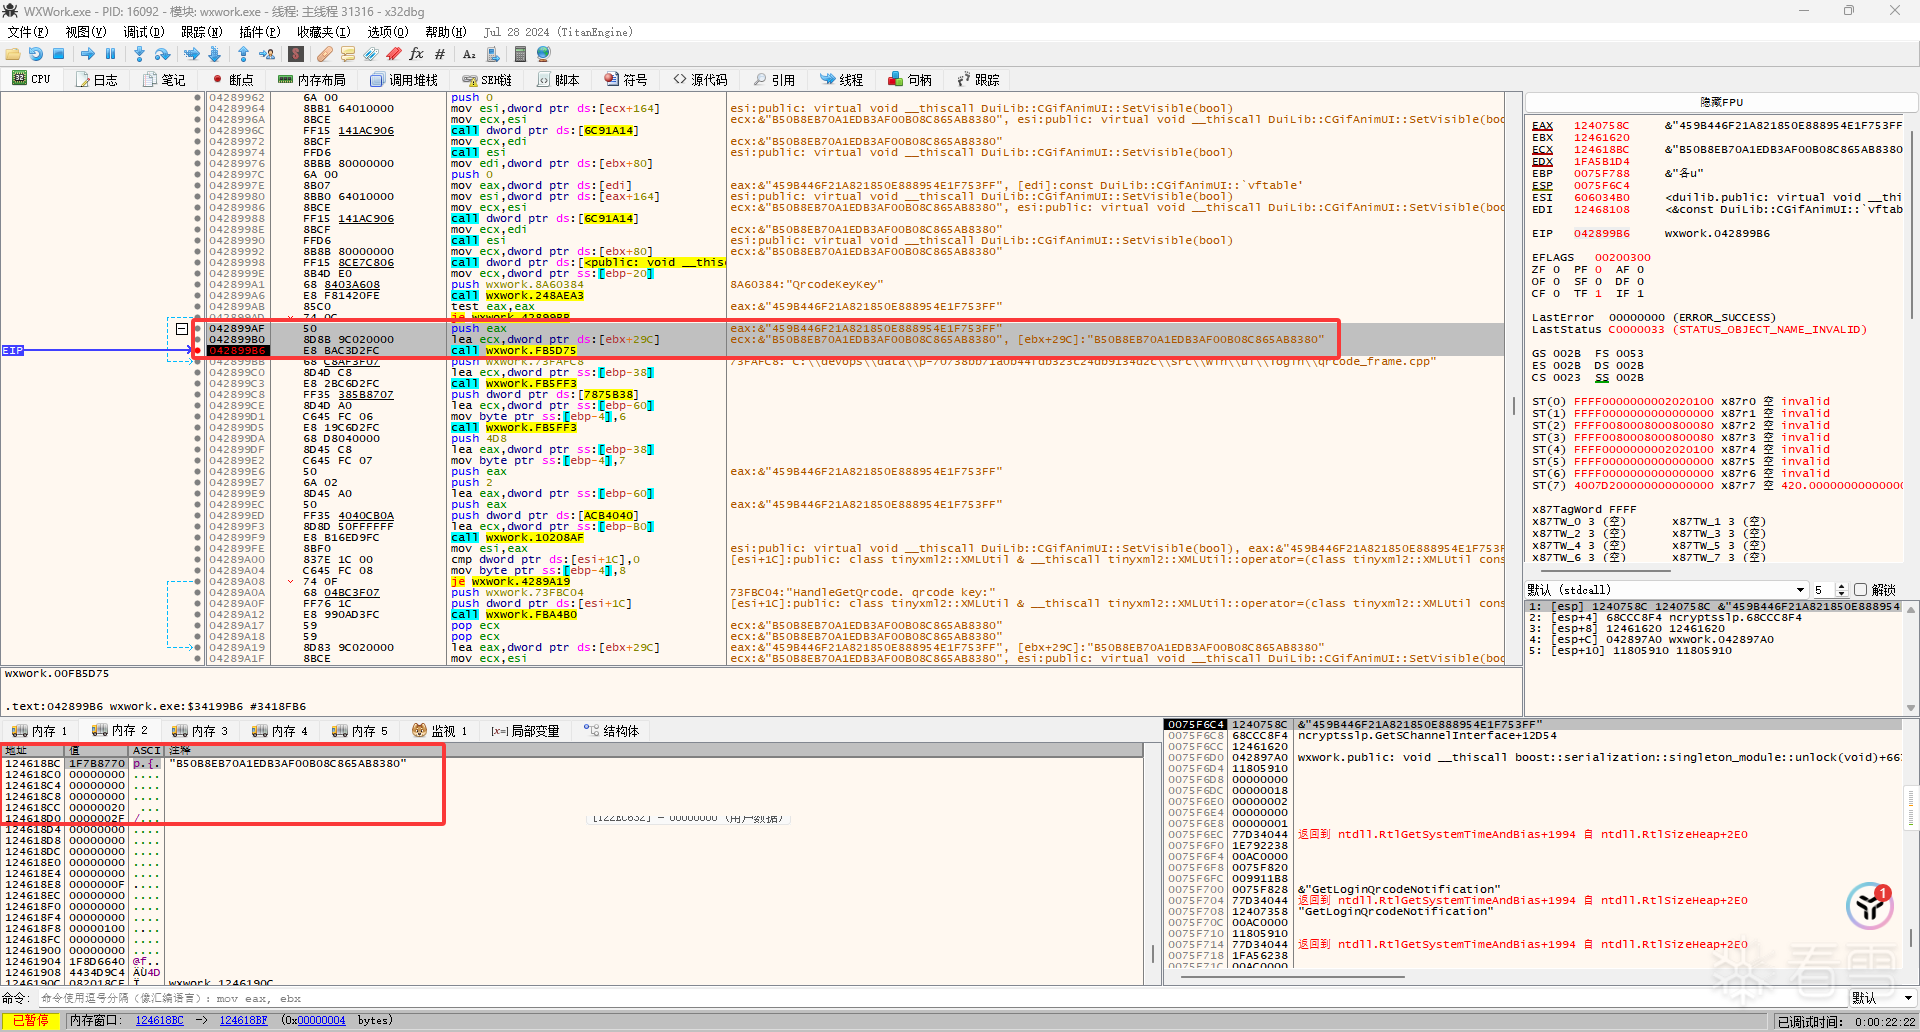Switch to the 断点 tab
This screenshot has width=1920, height=1032.
[233, 80]
